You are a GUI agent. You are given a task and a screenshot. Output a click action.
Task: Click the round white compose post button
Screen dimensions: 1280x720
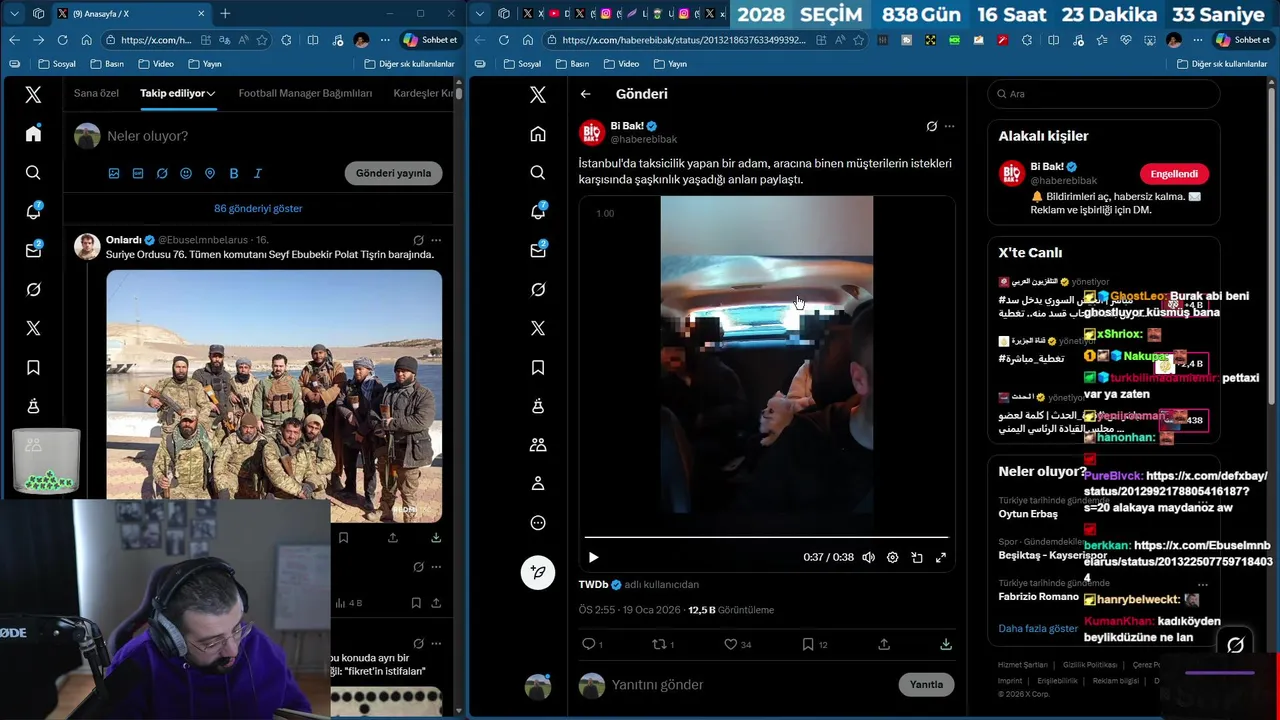(x=538, y=572)
